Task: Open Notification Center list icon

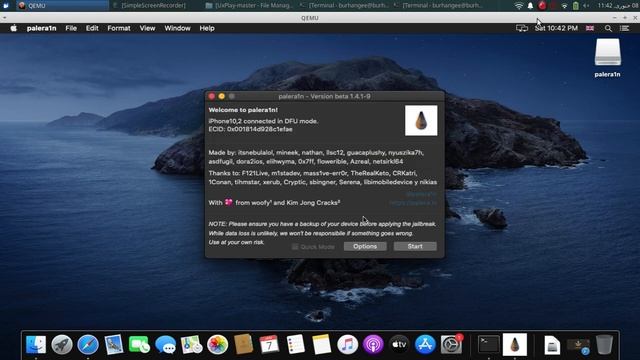Action: click(624, 28)
